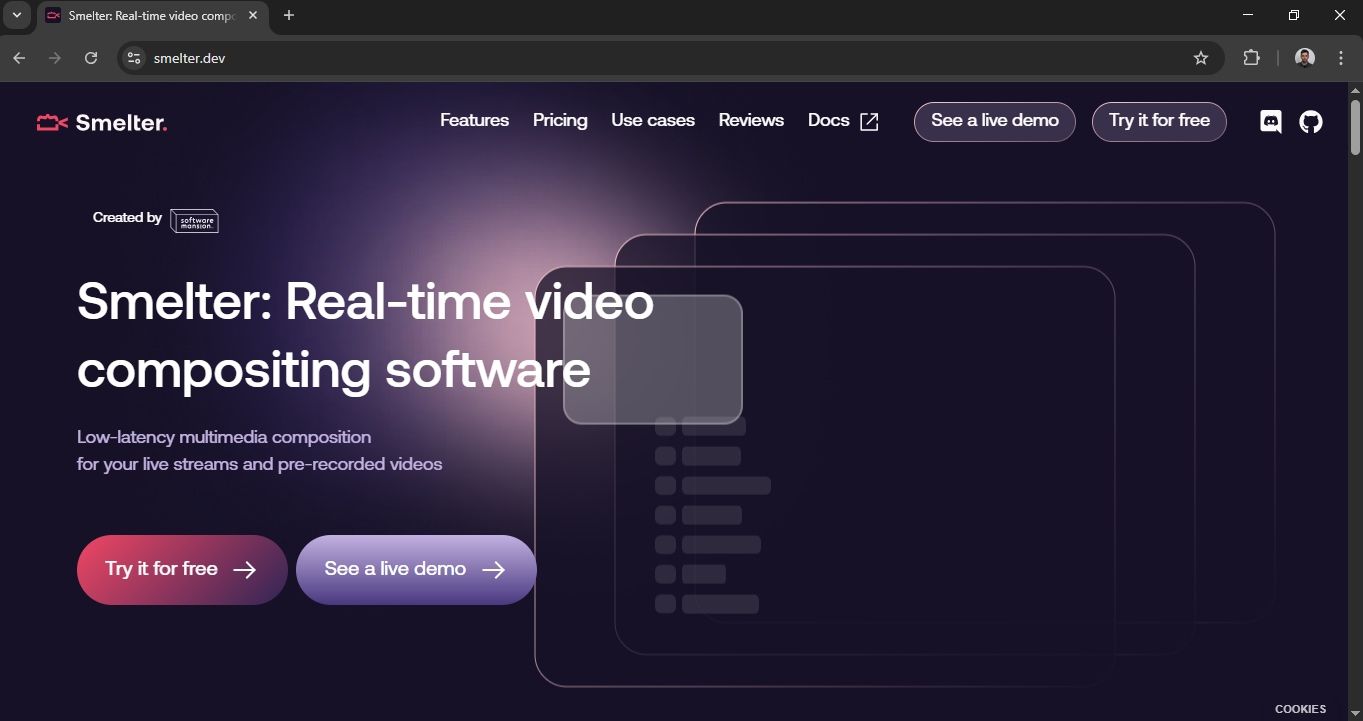This screenshot has width=1363, height=721.
Task: Open the Use cases section
Action: tap(652, 120)
